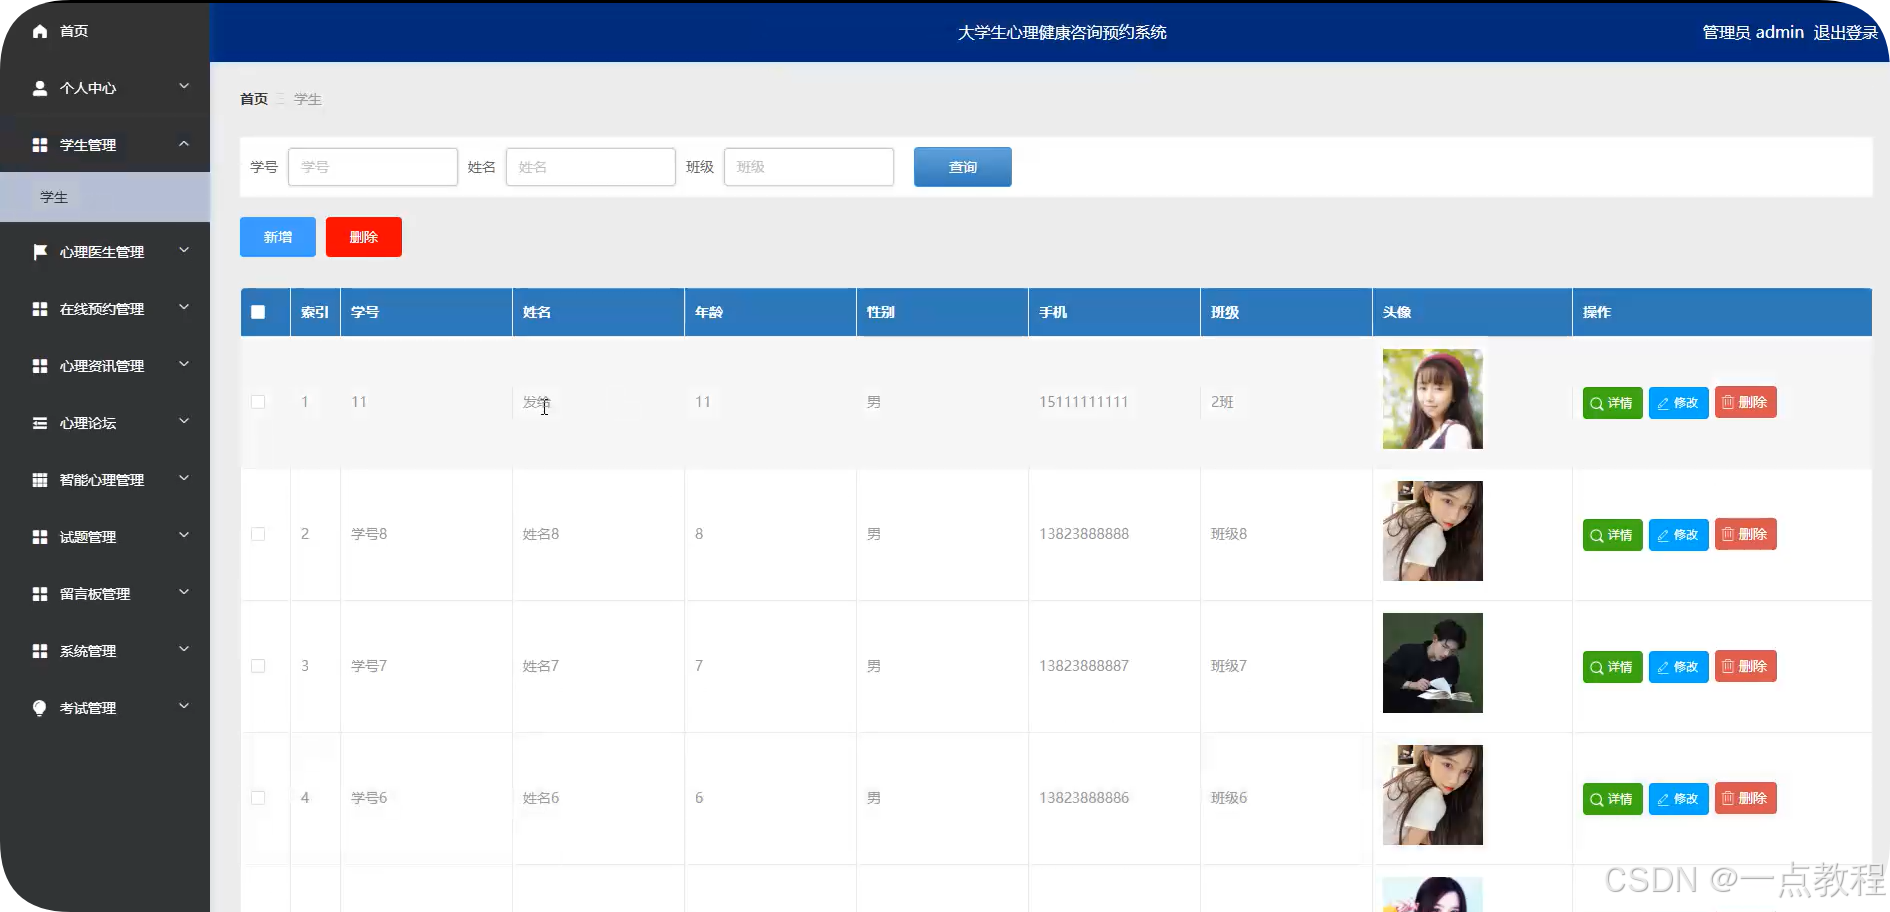This screenshot has width=1890, height=912.
Task: Focus the 学号 search input
Action: coord(373,167)
